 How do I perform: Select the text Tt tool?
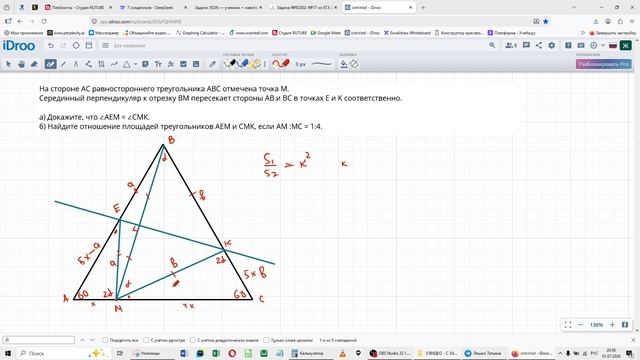(x=158, y=64)
